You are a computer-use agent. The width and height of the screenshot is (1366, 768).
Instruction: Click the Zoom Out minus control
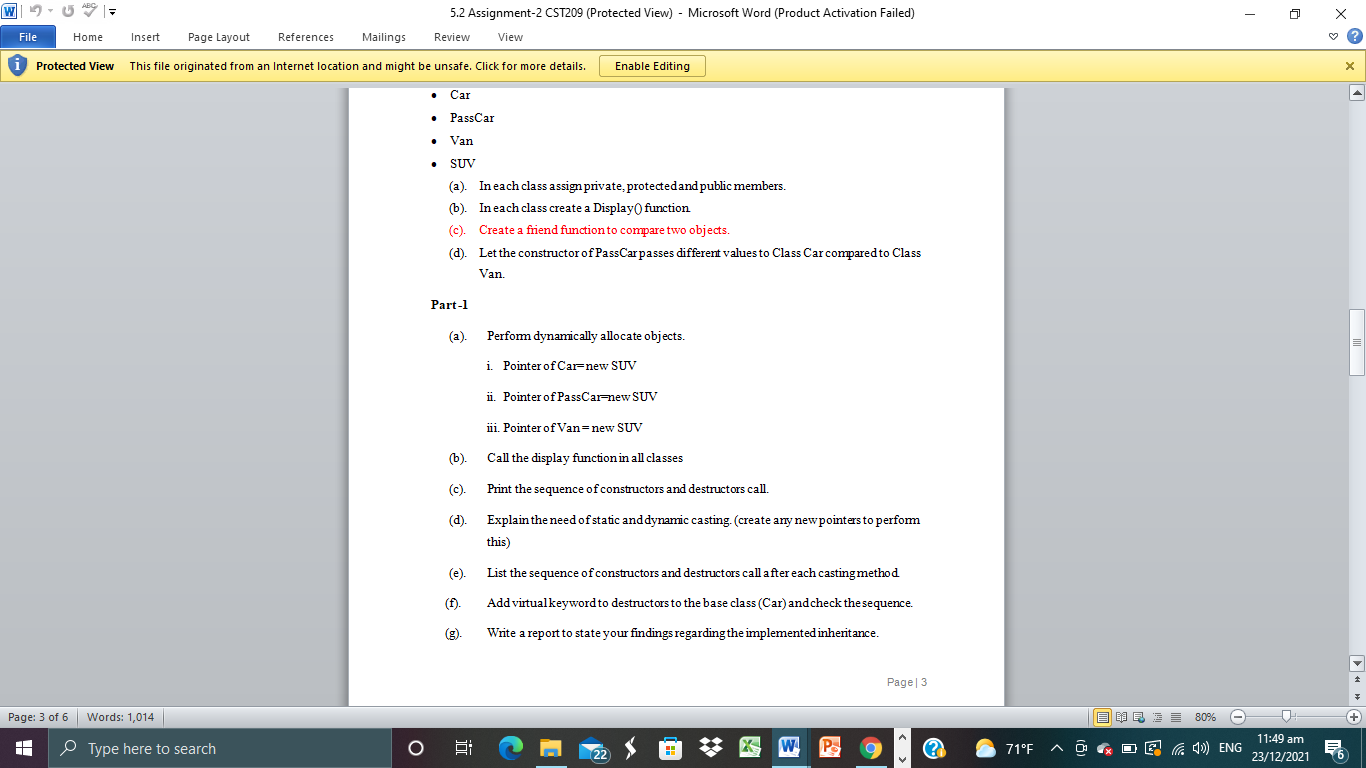click(x=1237, y=716)
